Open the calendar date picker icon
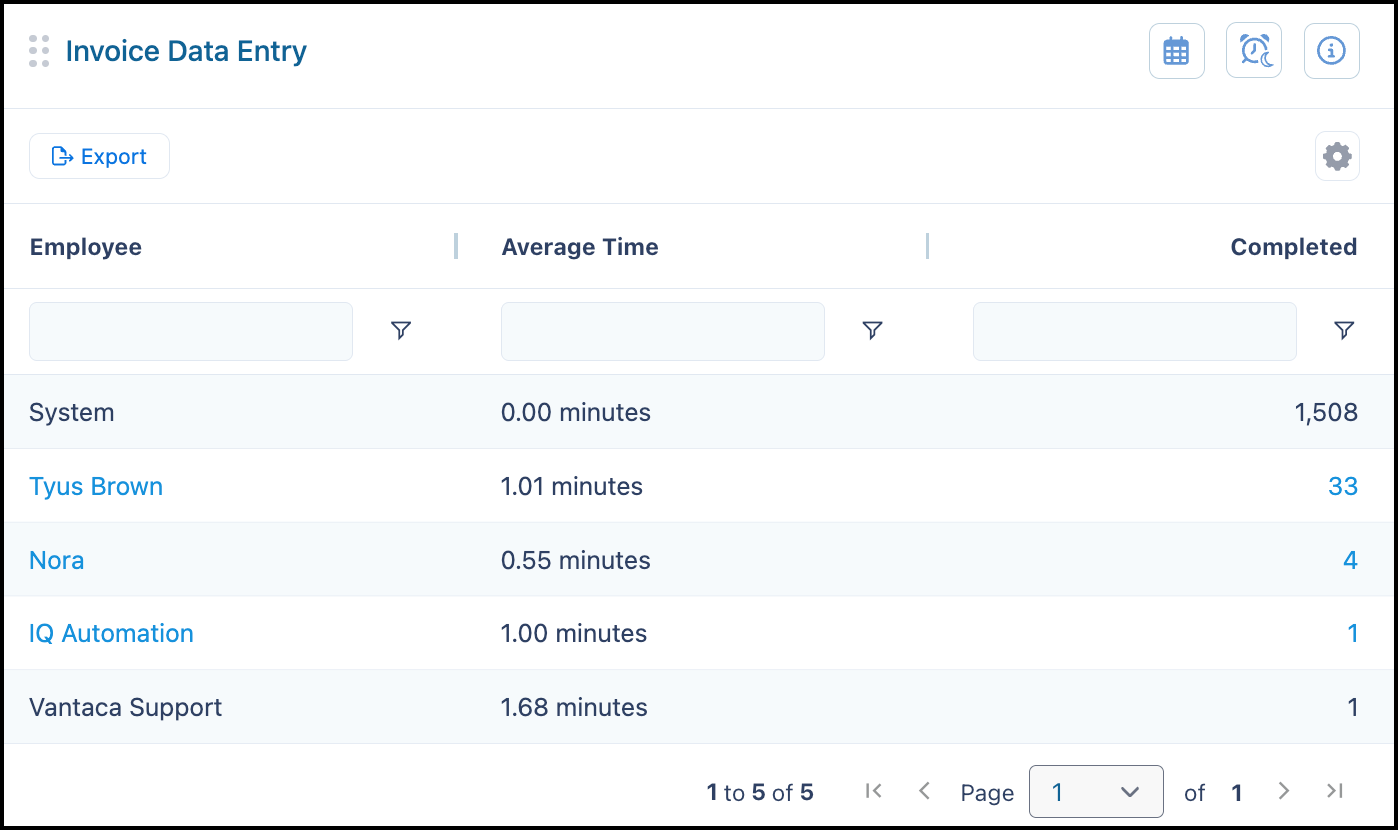 [x=1176, y=50]
